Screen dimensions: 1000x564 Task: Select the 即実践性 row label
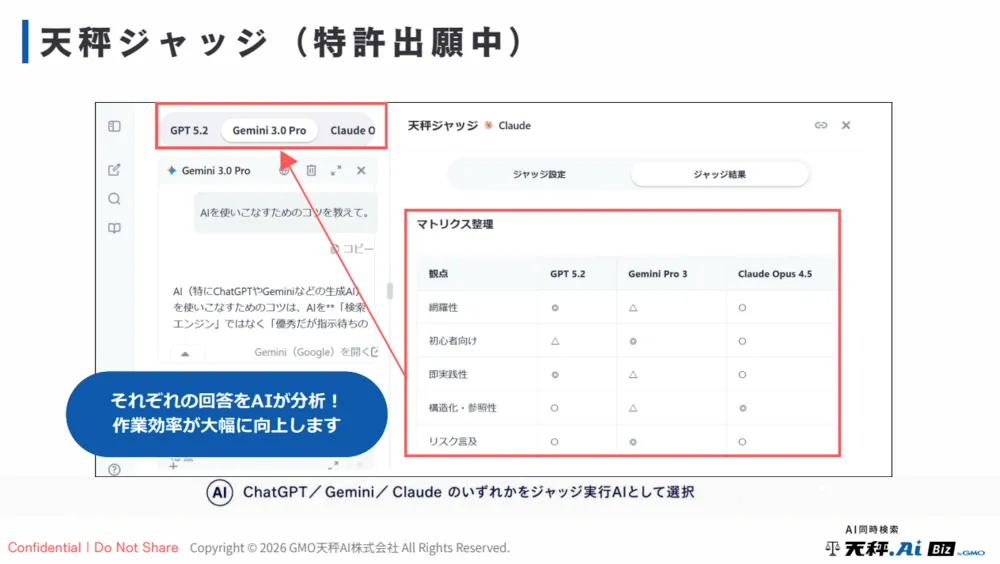(448, 375)
